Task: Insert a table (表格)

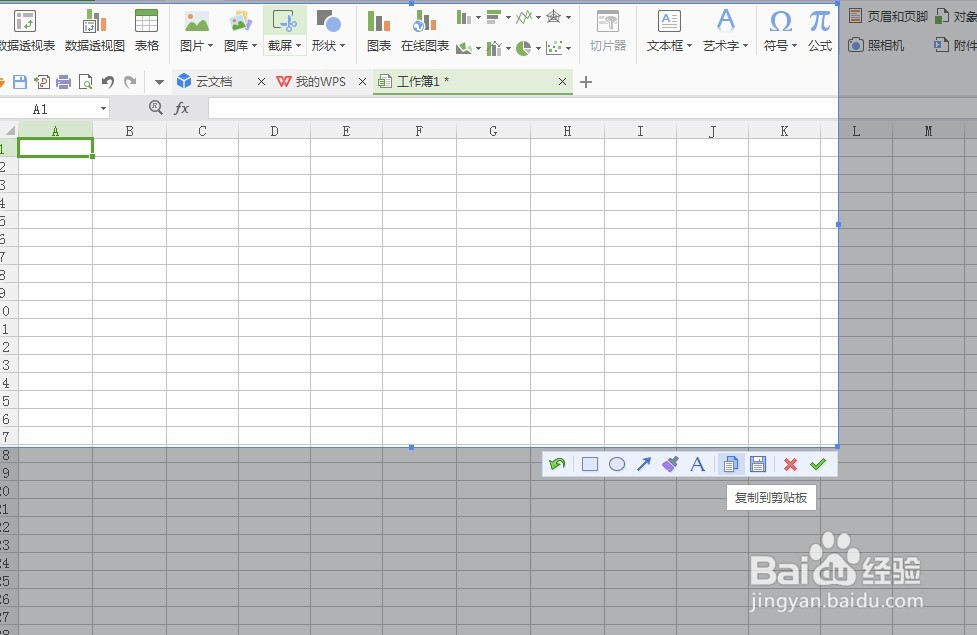Action: click(146, 30)
